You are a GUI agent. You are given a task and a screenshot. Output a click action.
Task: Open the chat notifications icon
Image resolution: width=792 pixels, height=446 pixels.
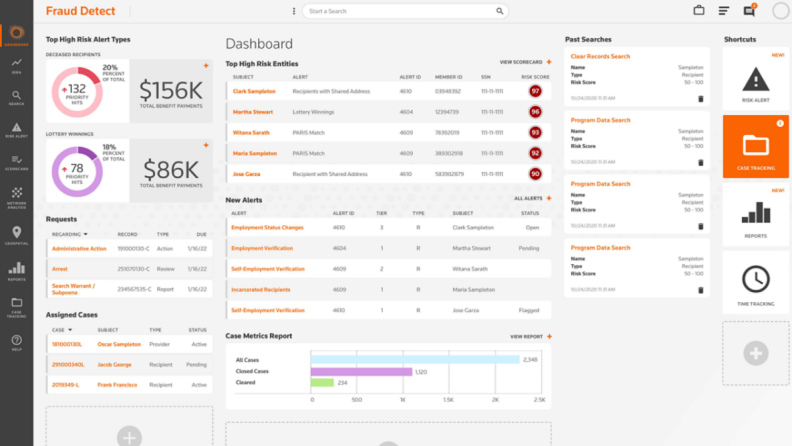point(749,11)
